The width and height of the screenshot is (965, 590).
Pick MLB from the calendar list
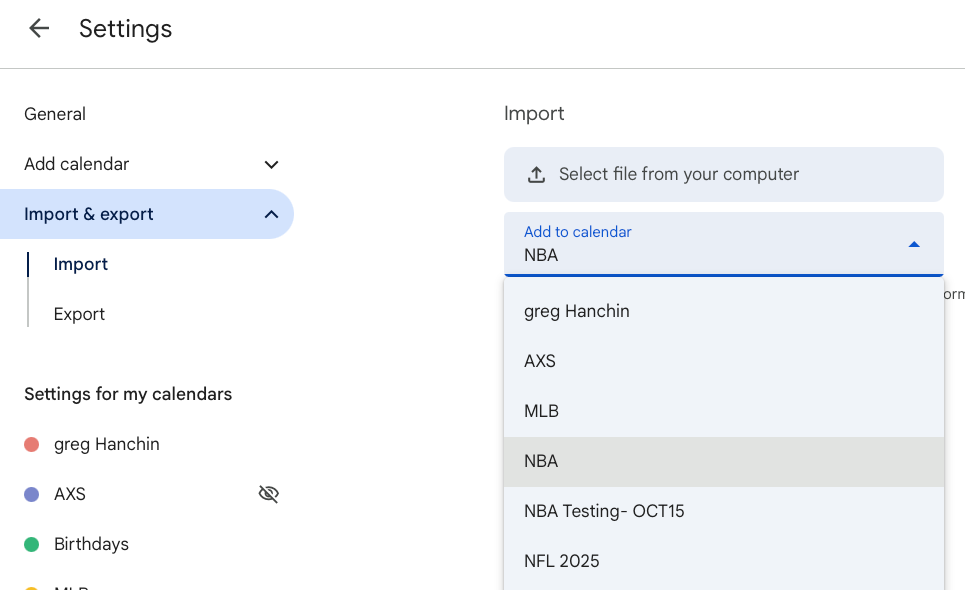[x=541, y=411]
